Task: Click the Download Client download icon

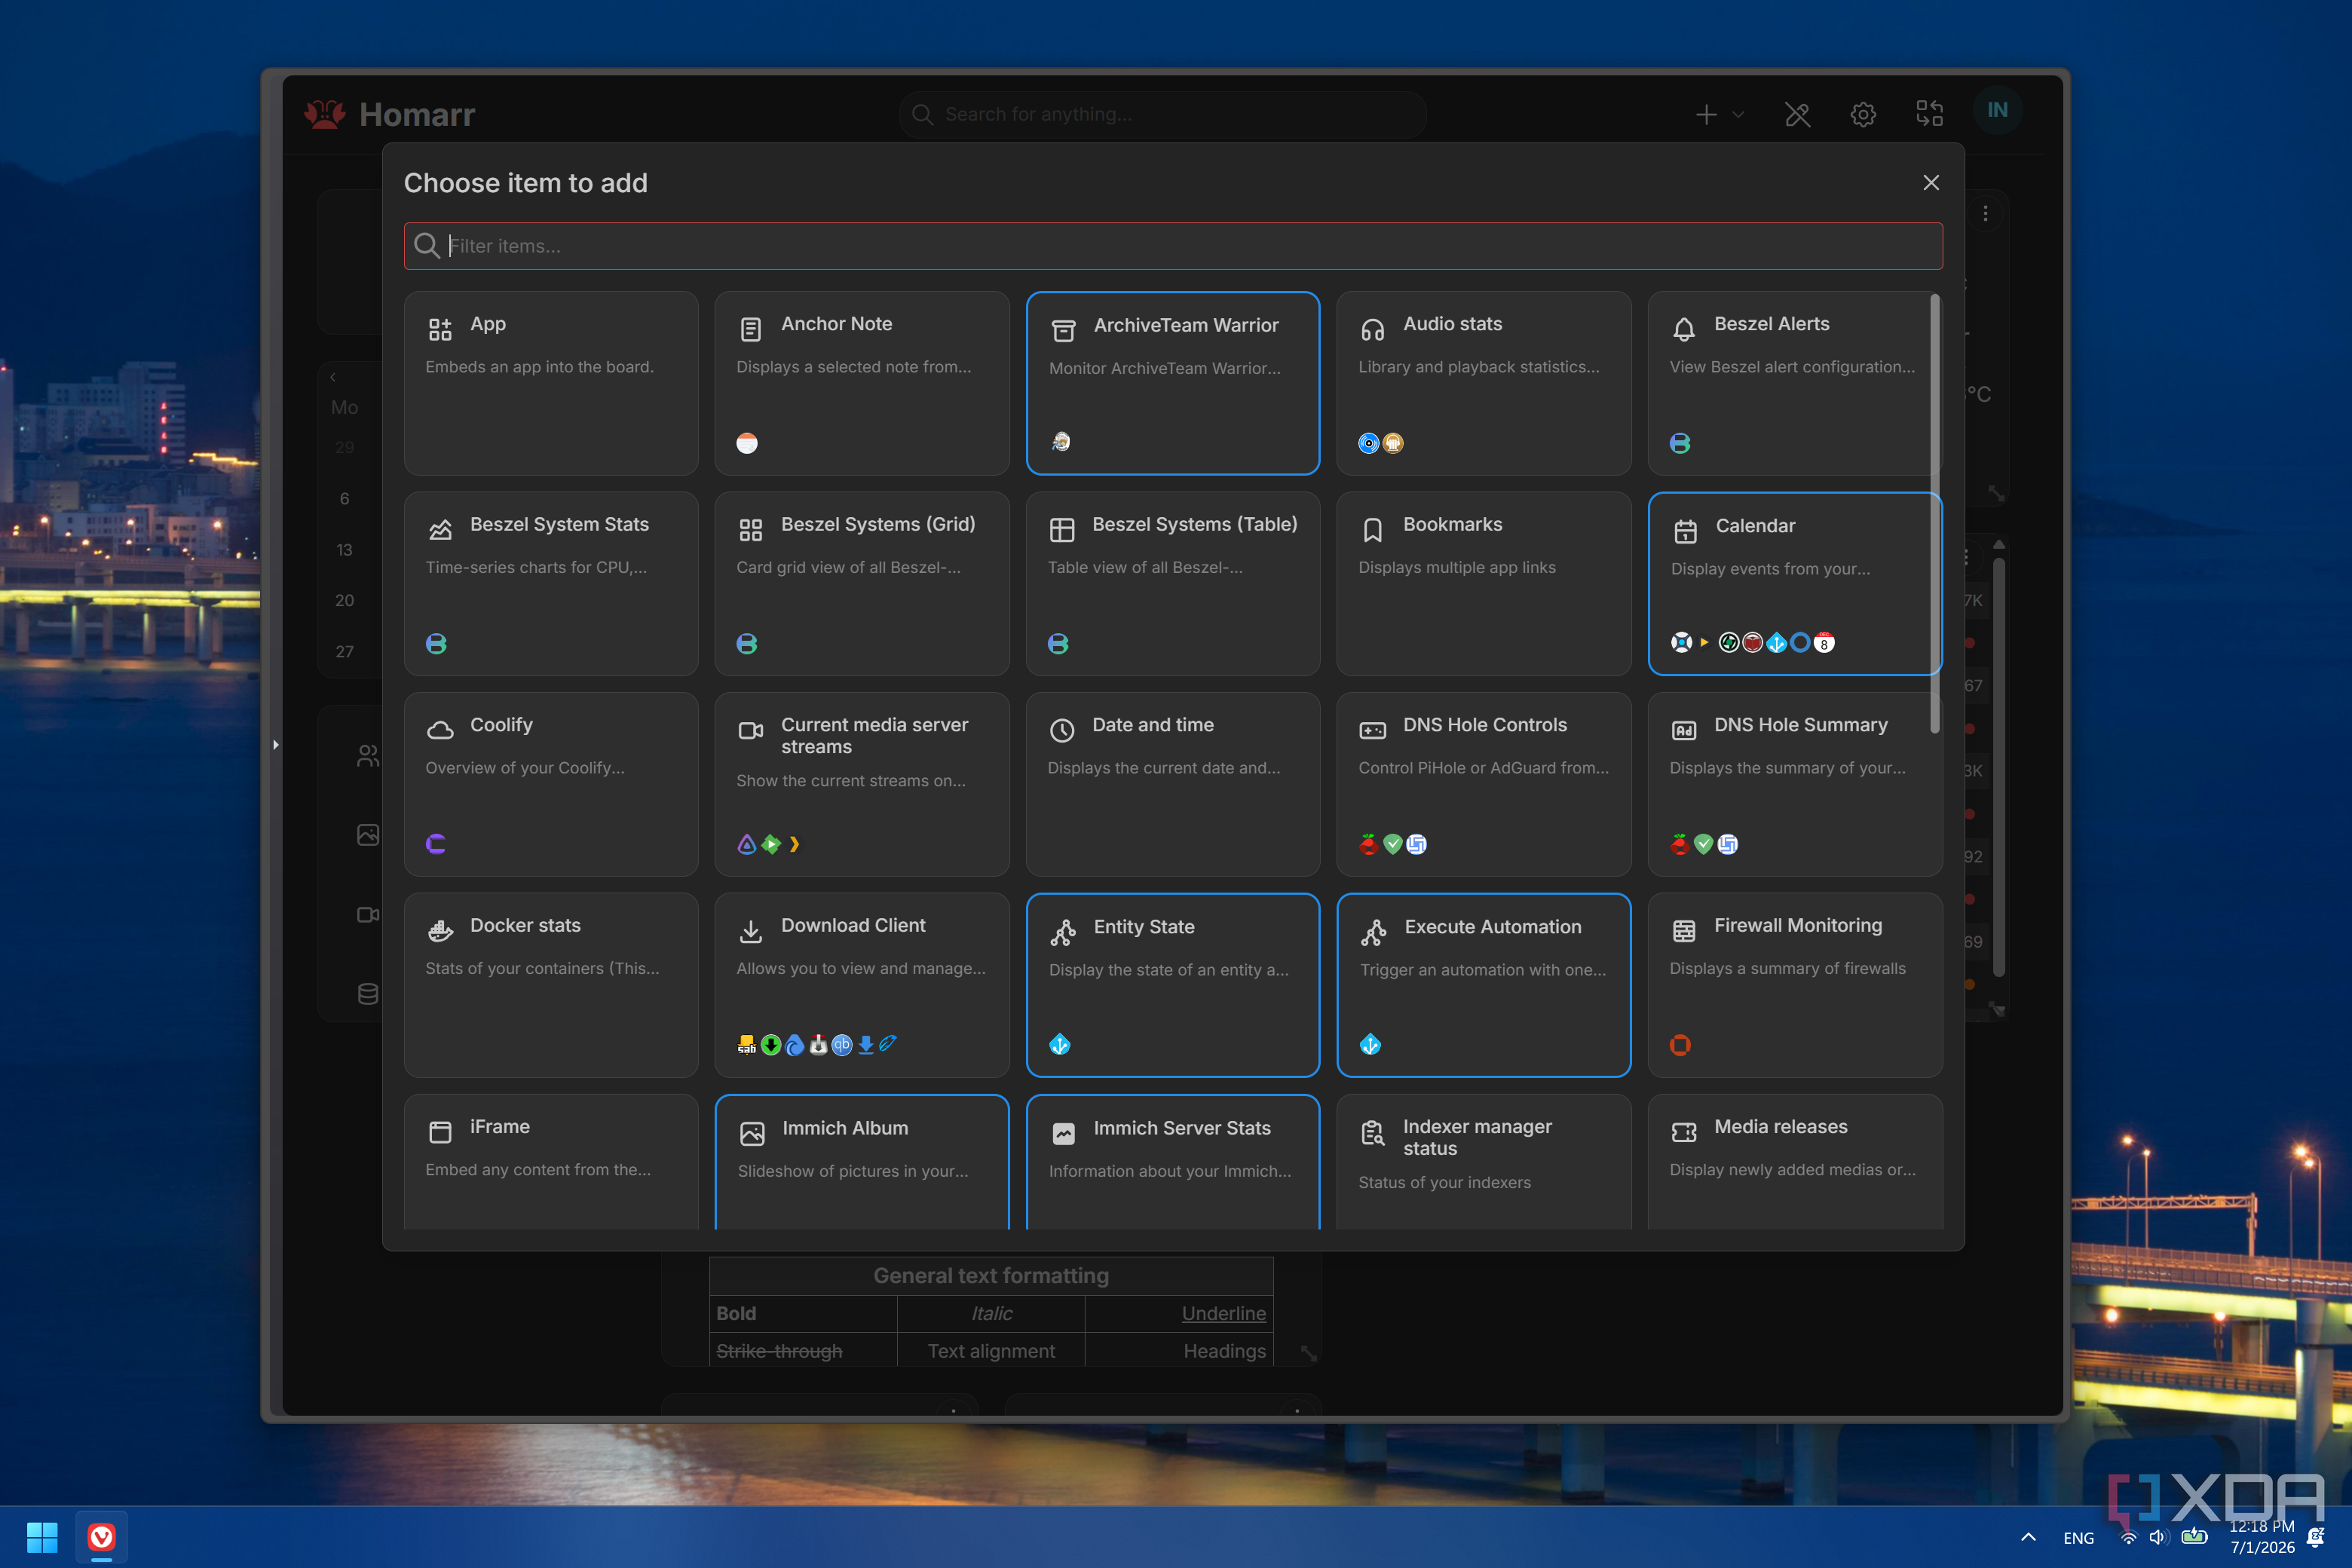Action: click(x=750, y=931)
